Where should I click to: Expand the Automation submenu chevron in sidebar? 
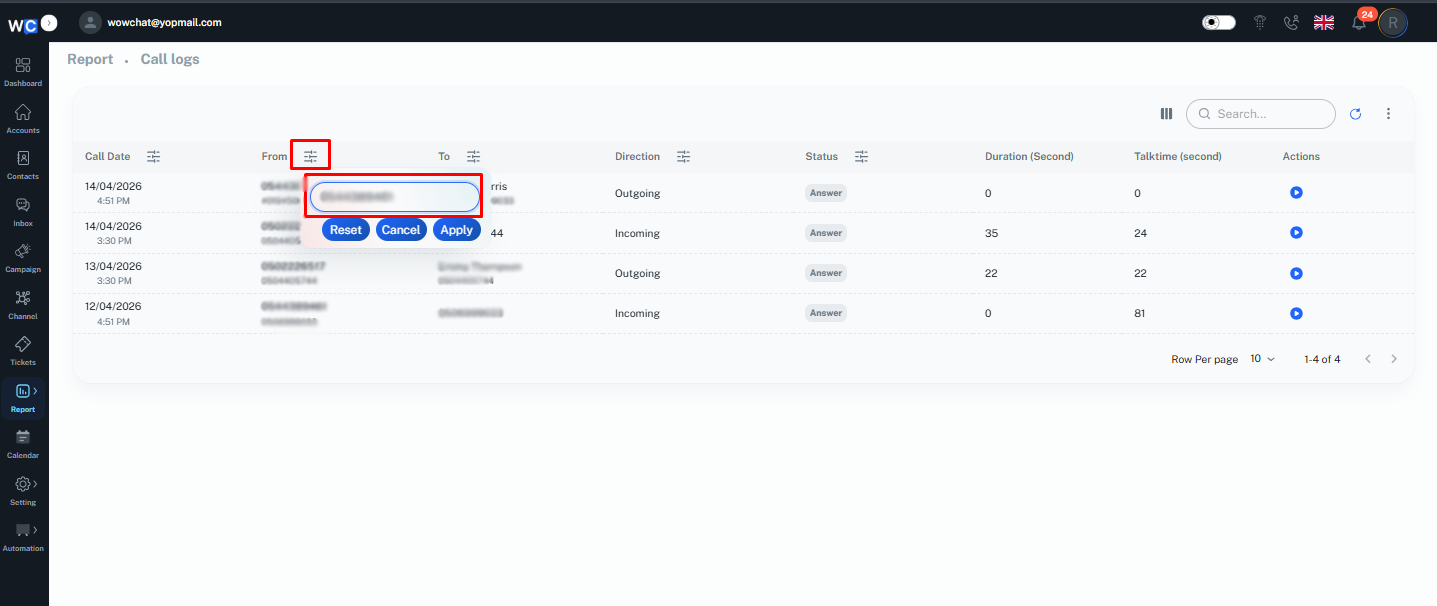coord(35,530)
